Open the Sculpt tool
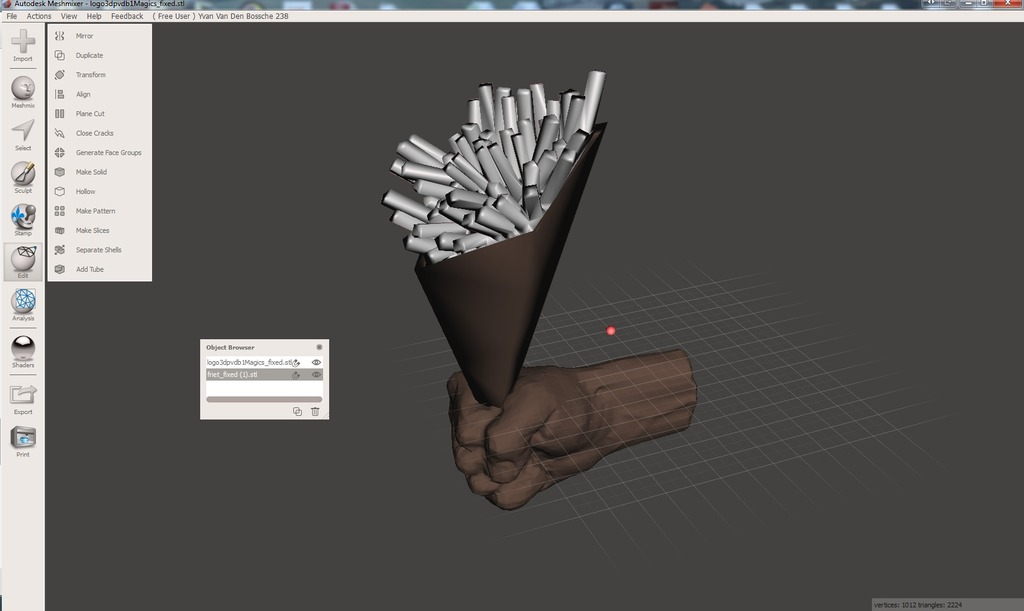1024x611 pixels. [23, 178]
